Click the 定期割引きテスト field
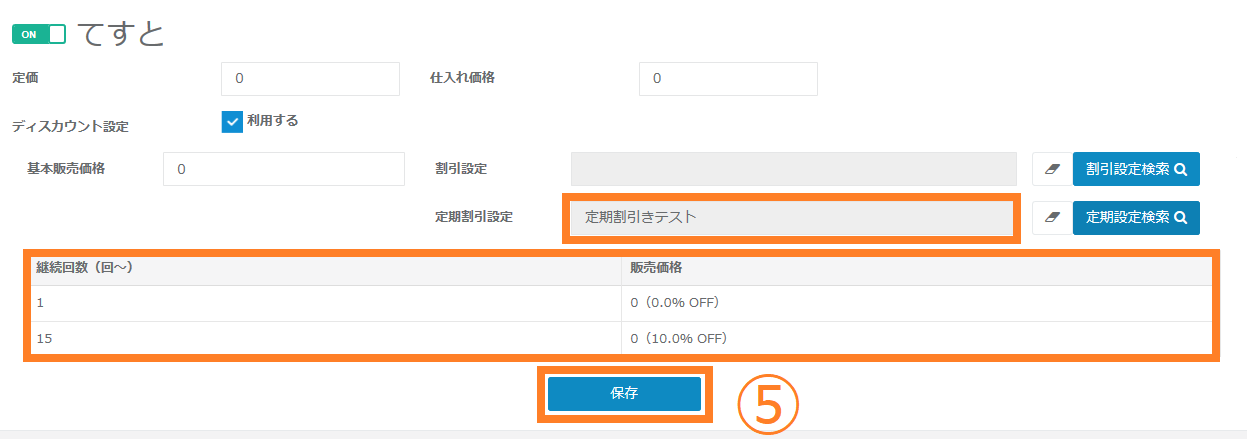The height and width of the screenshot is (439, 1247). tap(791, 217)
